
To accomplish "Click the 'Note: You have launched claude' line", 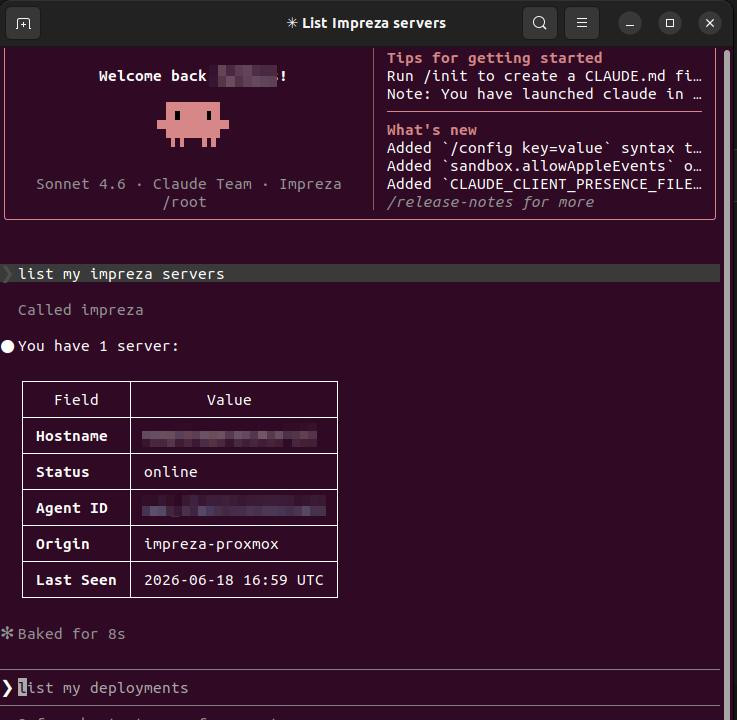I will point(544,94).
